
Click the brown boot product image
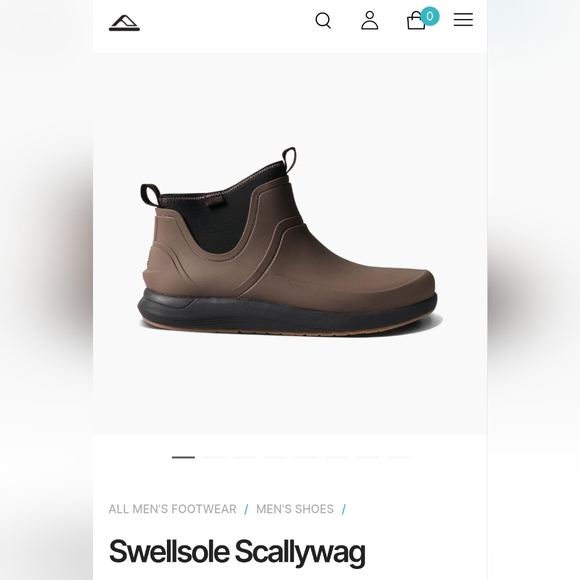click(x=290, y=242)
